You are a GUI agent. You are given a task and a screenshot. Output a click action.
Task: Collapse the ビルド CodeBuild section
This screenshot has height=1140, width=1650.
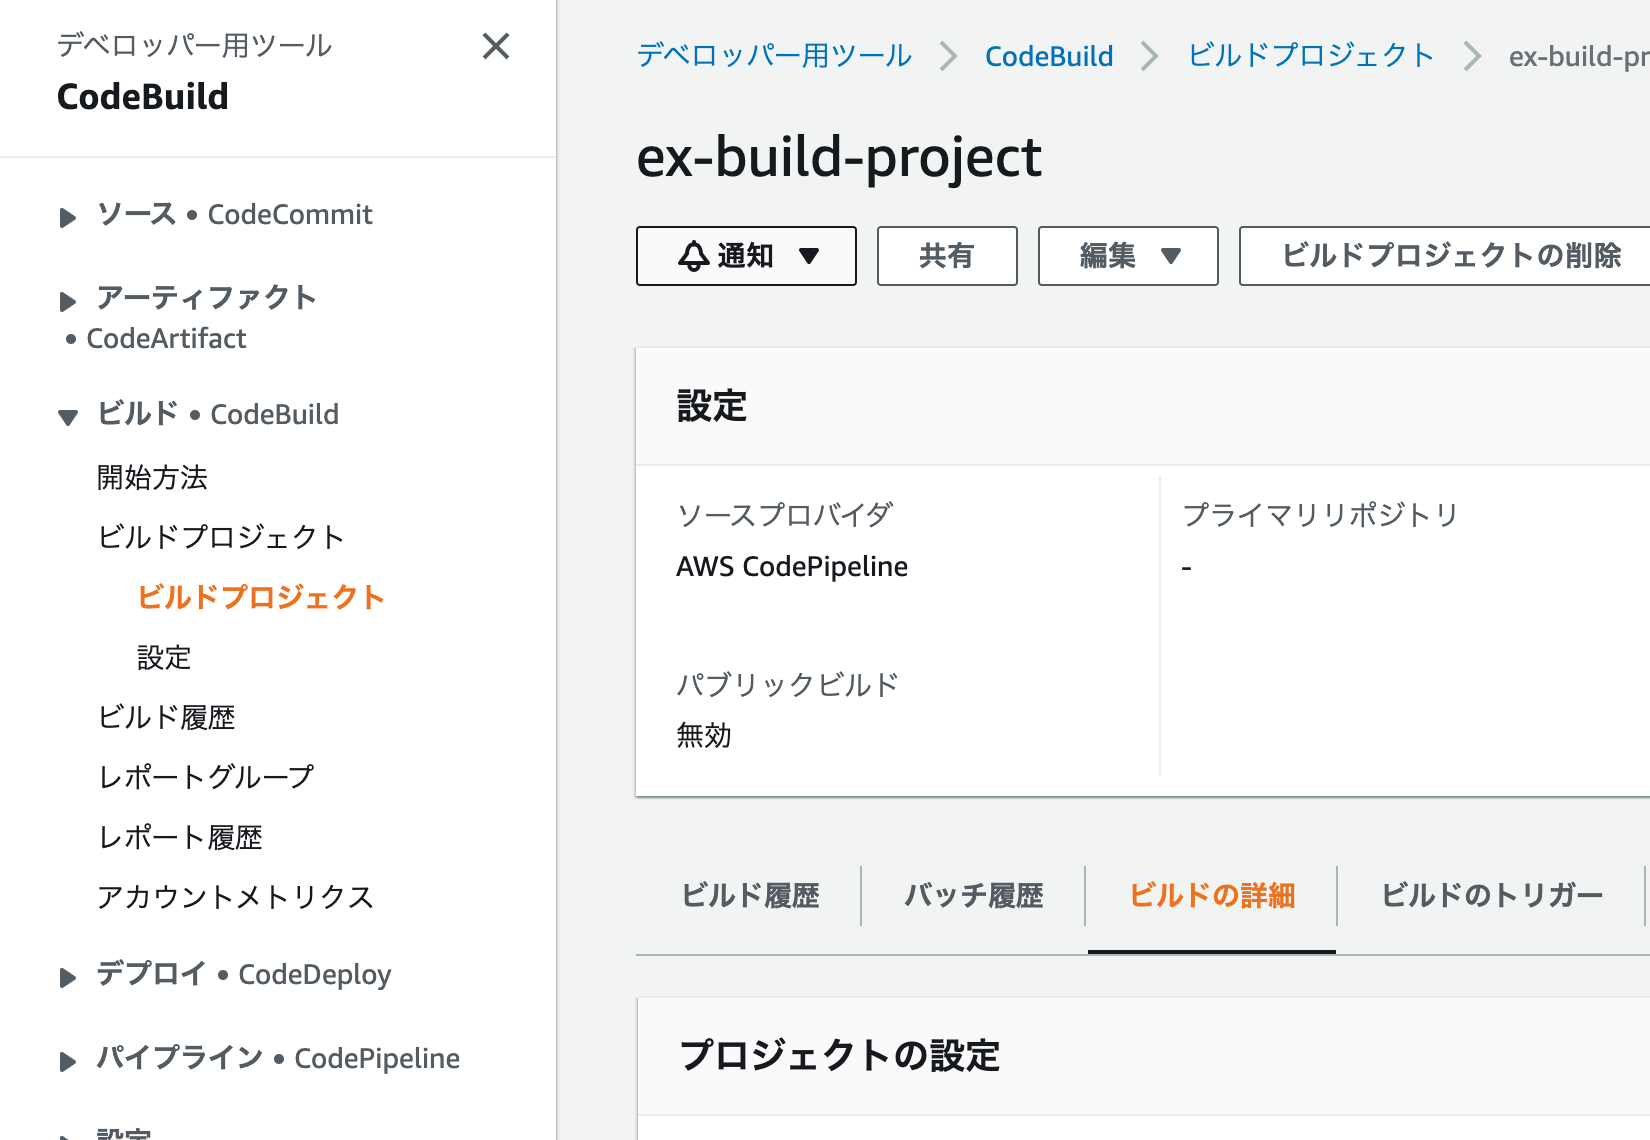point(68,417)
